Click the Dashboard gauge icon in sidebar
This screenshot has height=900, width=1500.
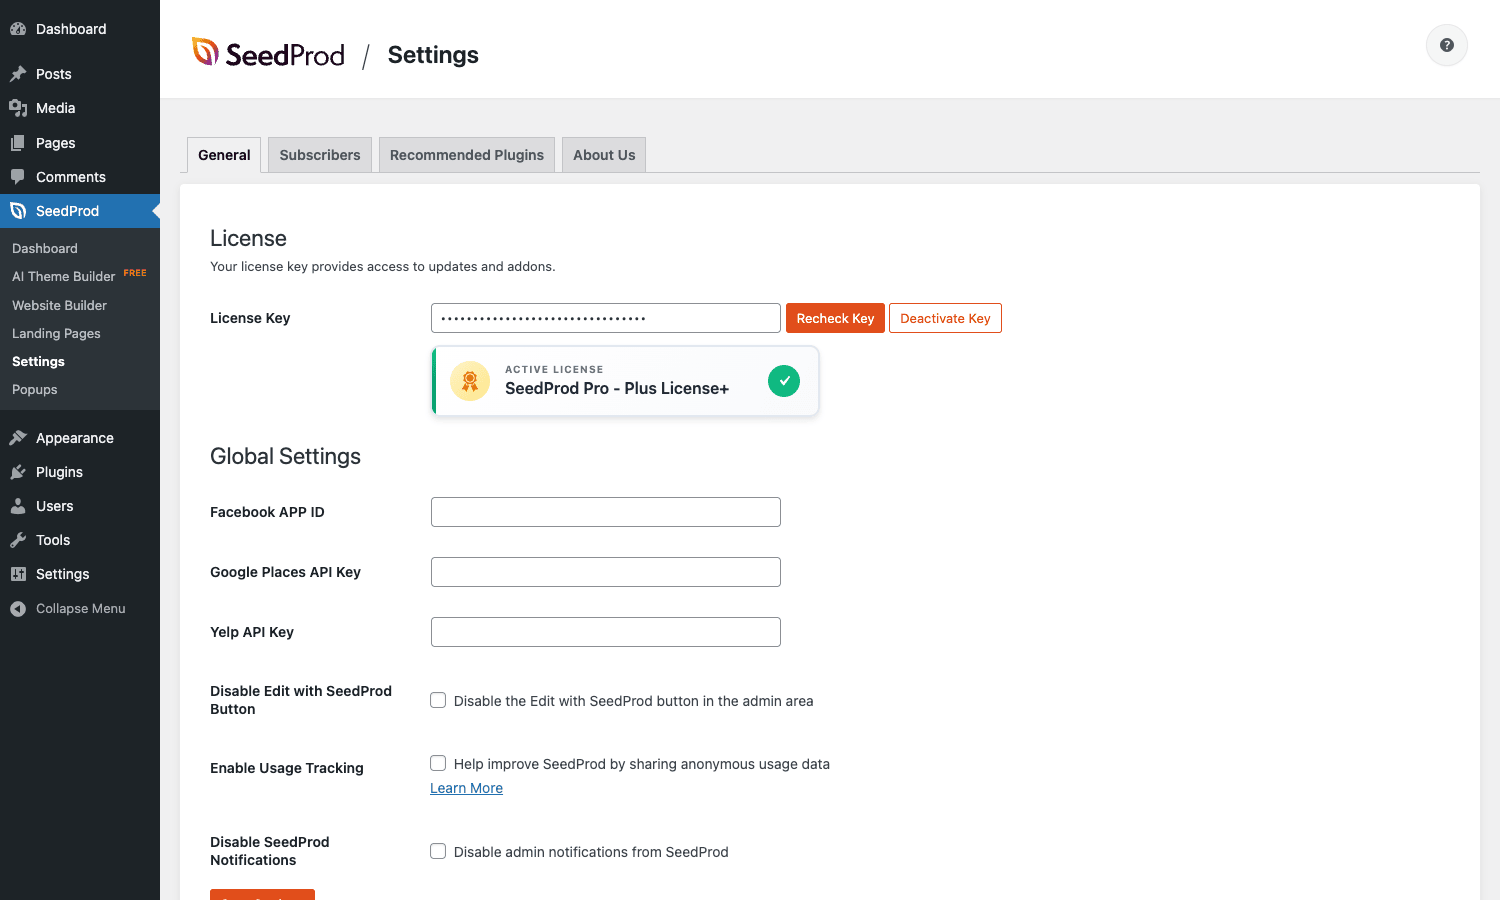tap(18, 29)
